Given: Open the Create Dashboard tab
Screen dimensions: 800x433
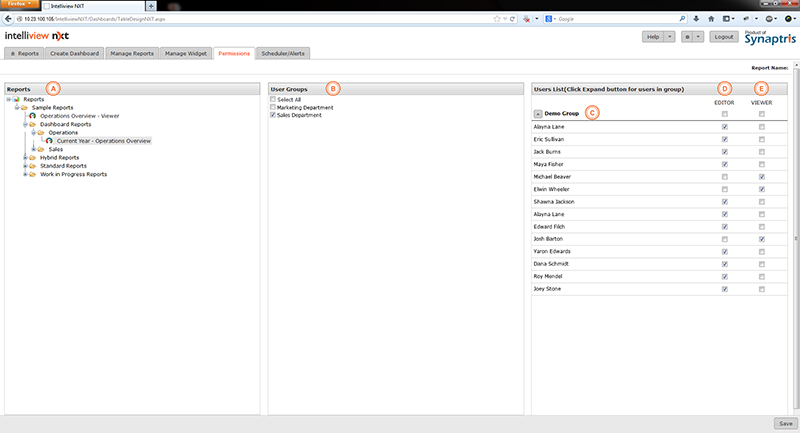Looking at the screenshot, I should pyautogui.click(x=74, y=53).
